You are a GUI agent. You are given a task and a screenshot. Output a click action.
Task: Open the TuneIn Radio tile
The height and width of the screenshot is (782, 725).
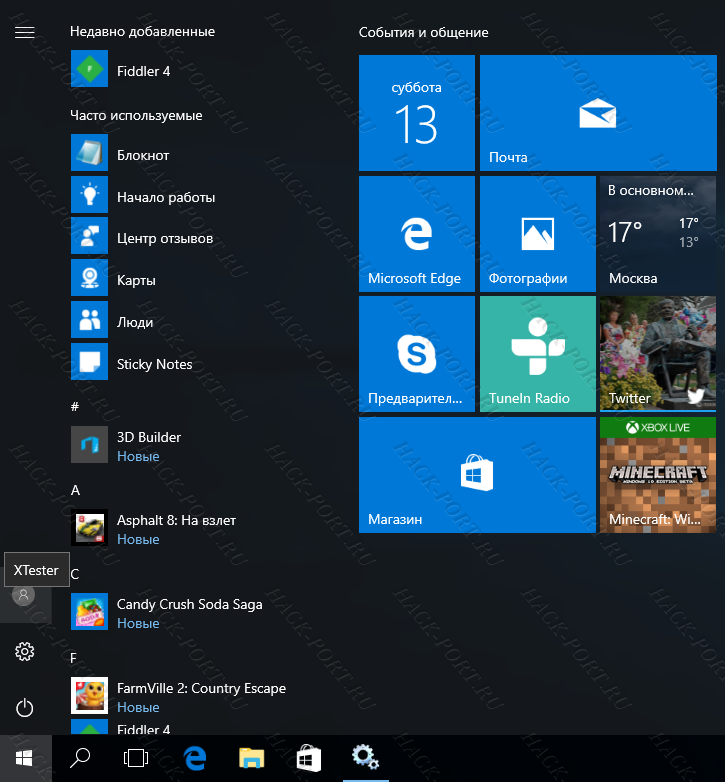(538, 354)
